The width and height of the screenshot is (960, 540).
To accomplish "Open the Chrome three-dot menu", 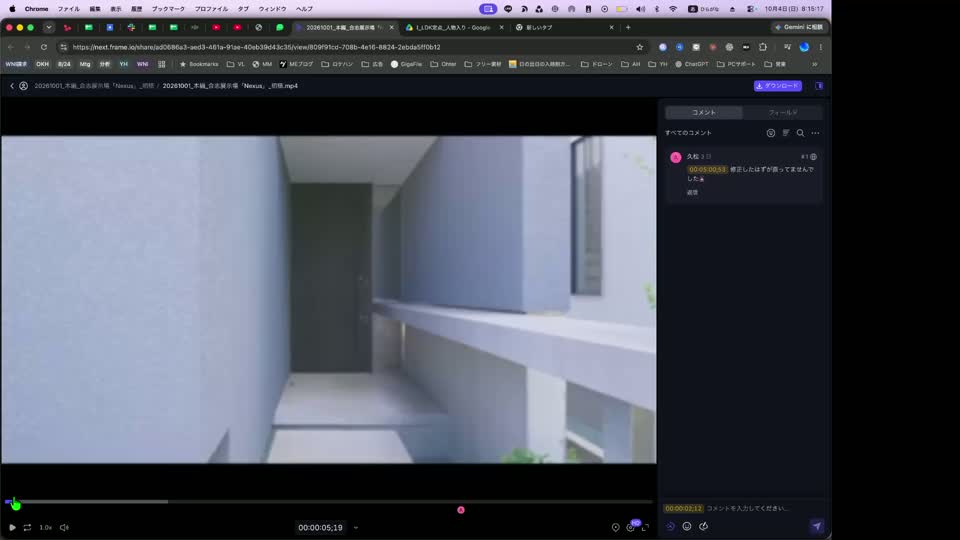I will (821, 47).
